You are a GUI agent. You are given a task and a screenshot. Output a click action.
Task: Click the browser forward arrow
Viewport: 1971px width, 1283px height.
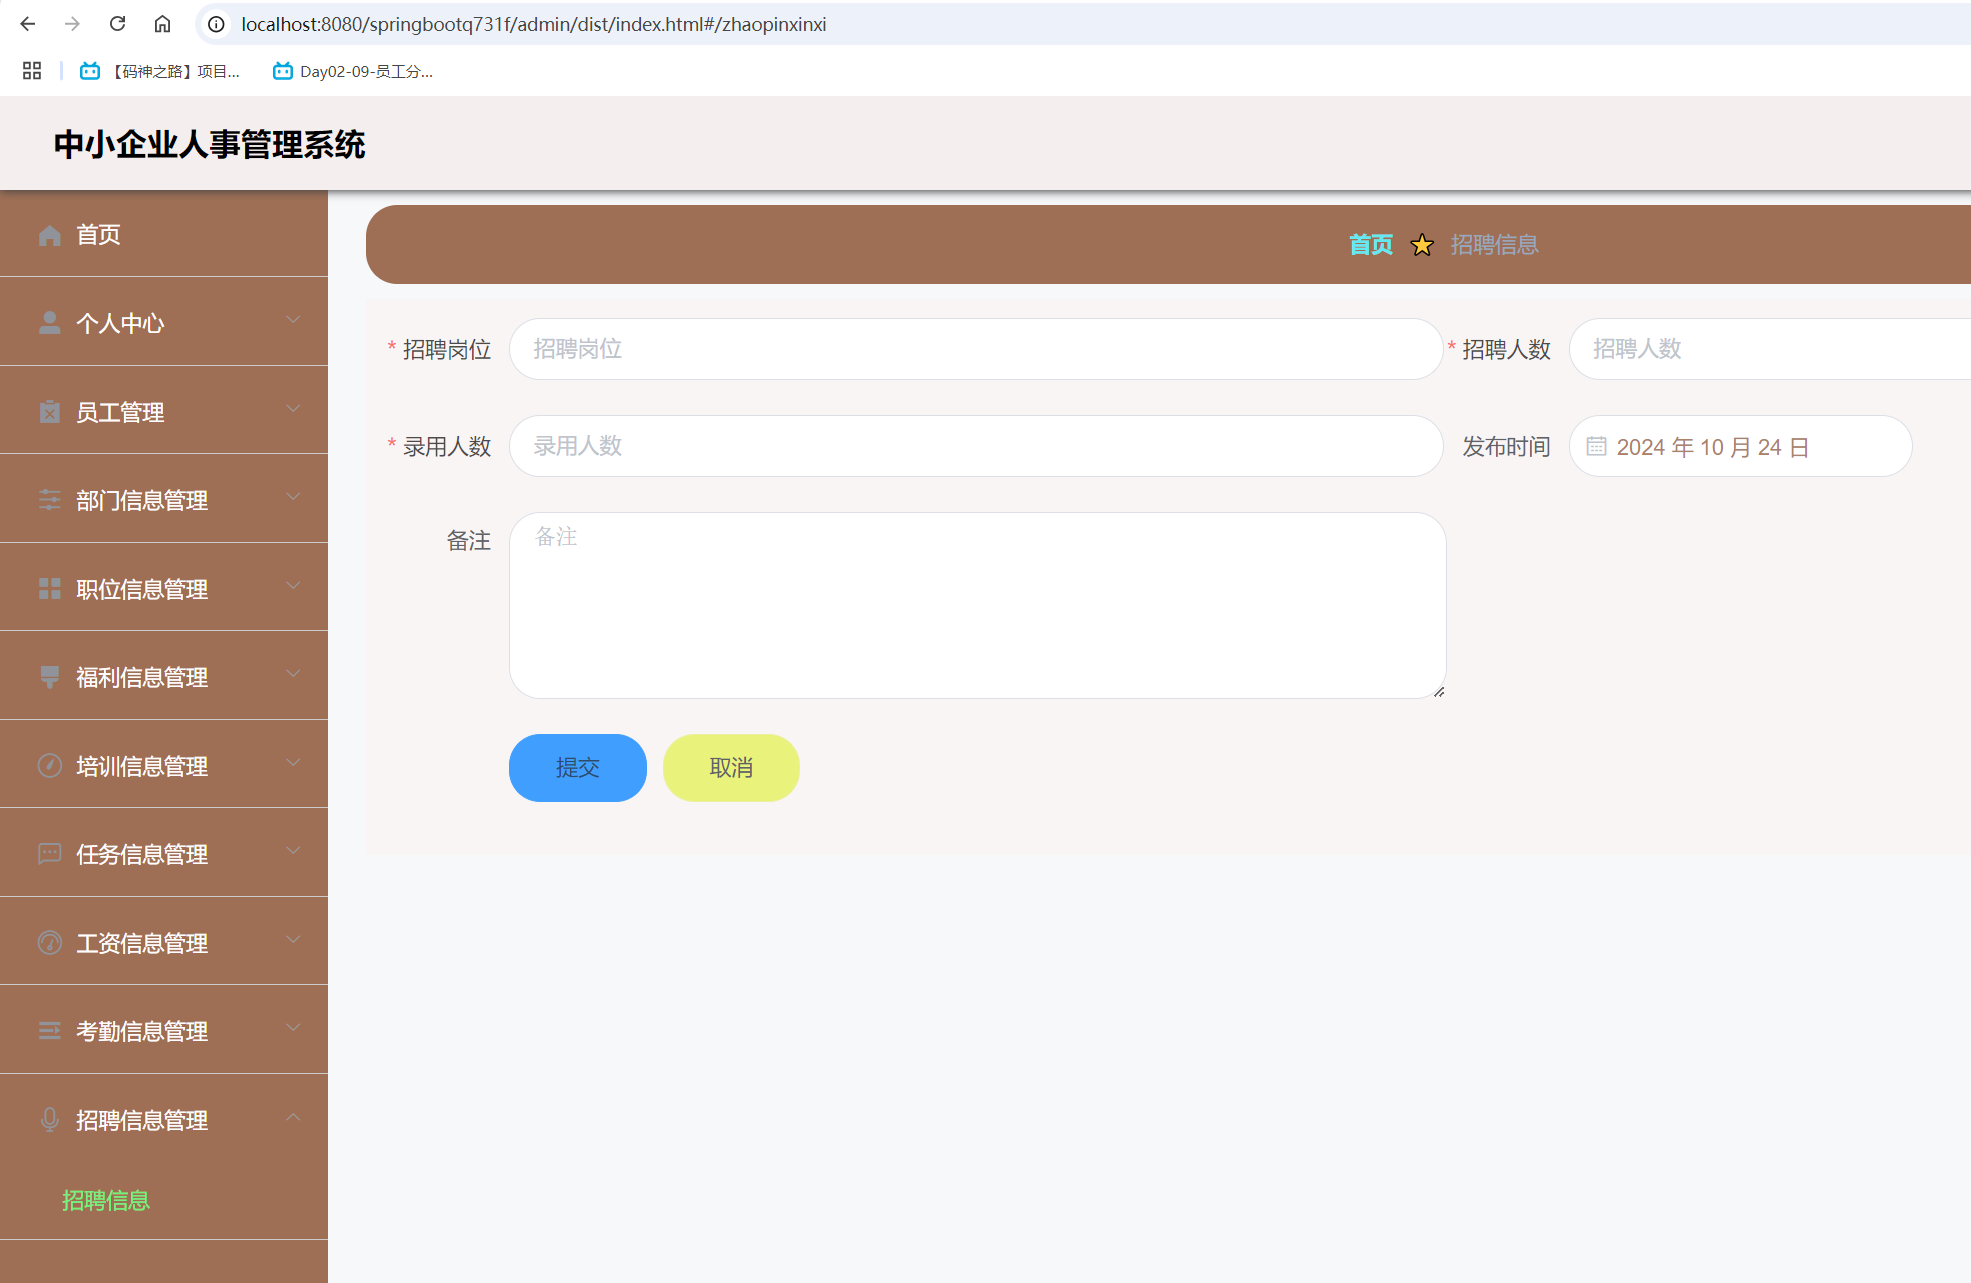[x=72, y=24]
